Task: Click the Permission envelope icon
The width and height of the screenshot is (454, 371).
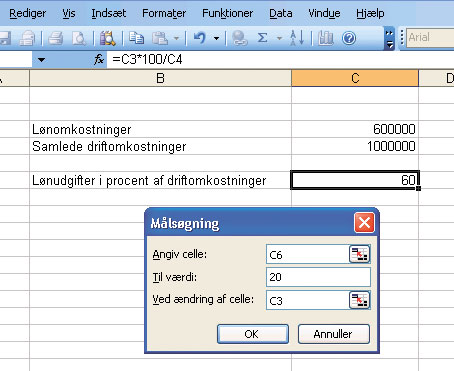Action: point(27,38)
